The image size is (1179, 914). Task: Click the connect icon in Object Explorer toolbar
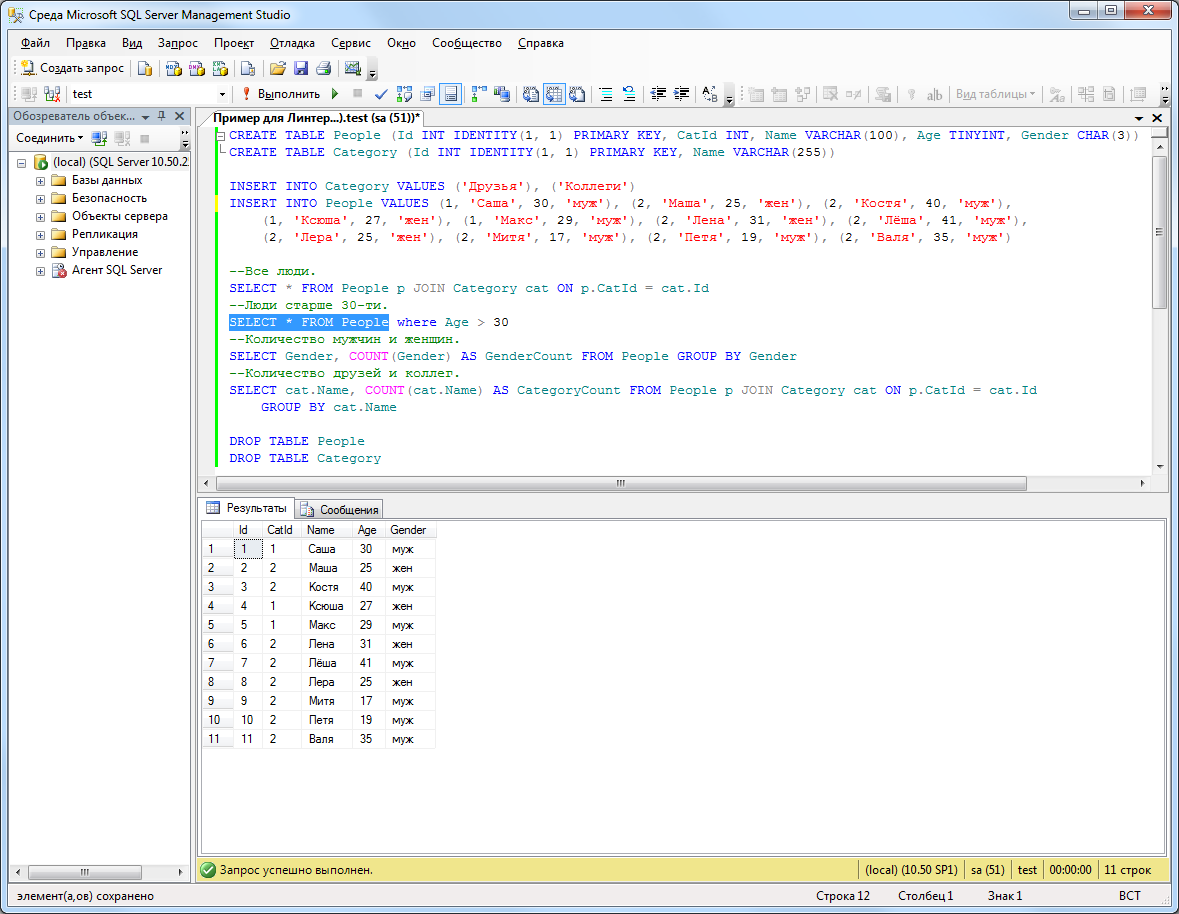[99, 138]
